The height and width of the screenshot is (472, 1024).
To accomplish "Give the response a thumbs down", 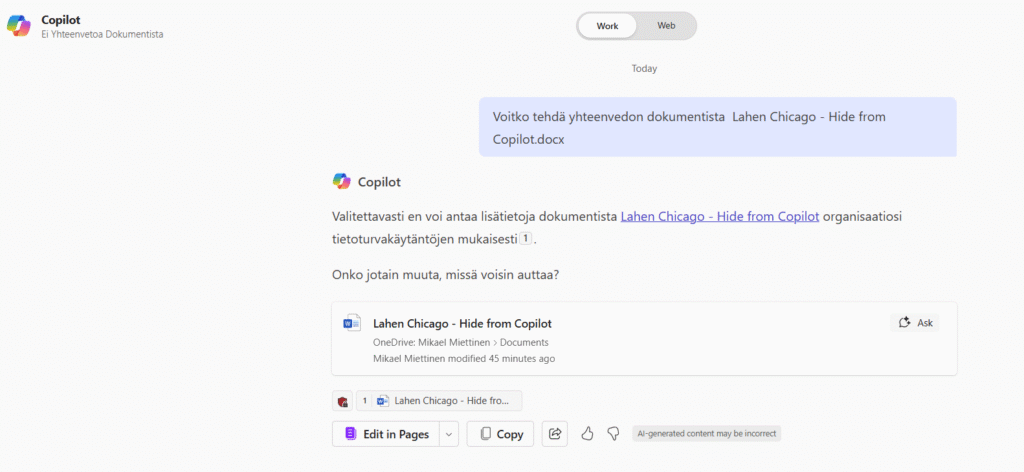I will [x=613, y=433].
